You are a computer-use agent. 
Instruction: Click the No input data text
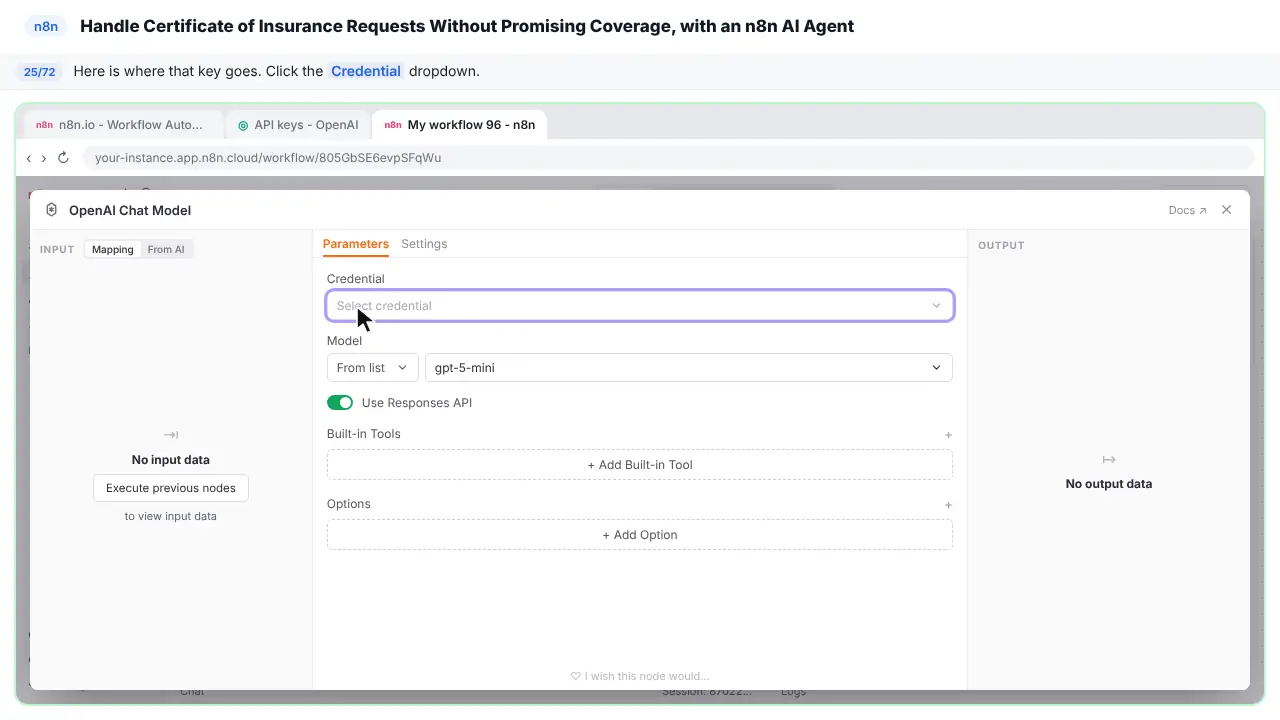(x=171, y=460)
